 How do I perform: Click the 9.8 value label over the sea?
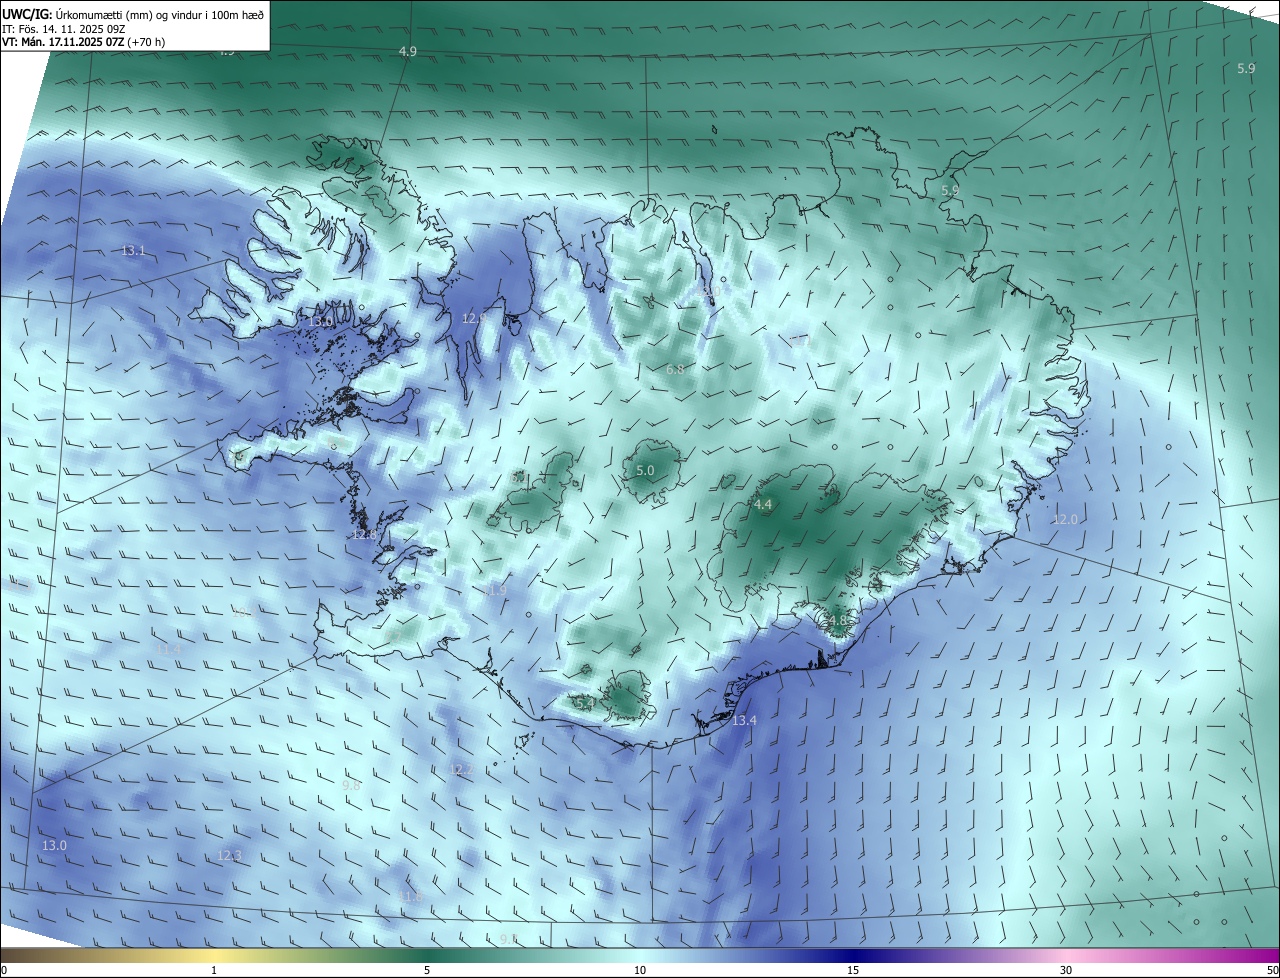pos(351,786)
